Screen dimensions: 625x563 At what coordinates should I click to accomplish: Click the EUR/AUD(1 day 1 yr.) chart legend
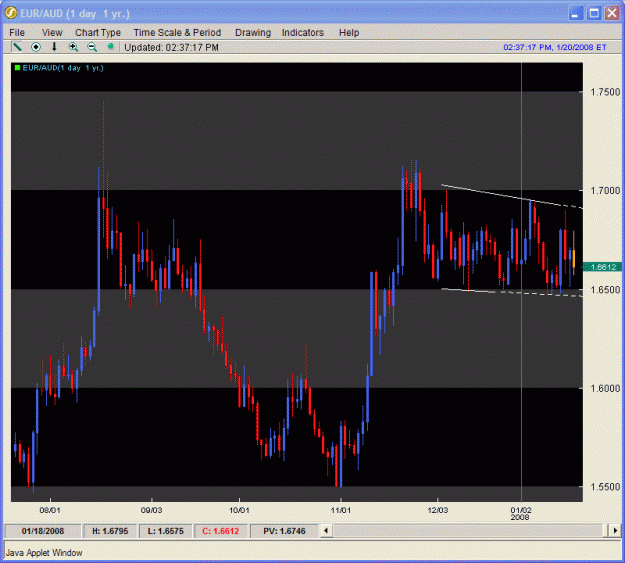(63, 68)
